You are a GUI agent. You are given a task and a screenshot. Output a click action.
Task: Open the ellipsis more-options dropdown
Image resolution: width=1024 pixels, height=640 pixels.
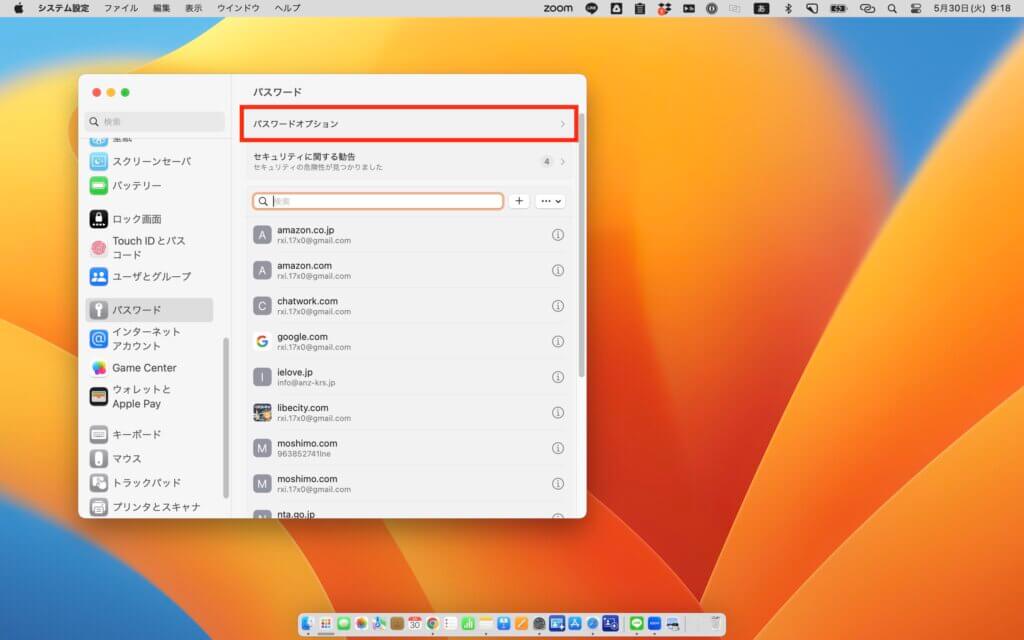[x=550, y=201]
